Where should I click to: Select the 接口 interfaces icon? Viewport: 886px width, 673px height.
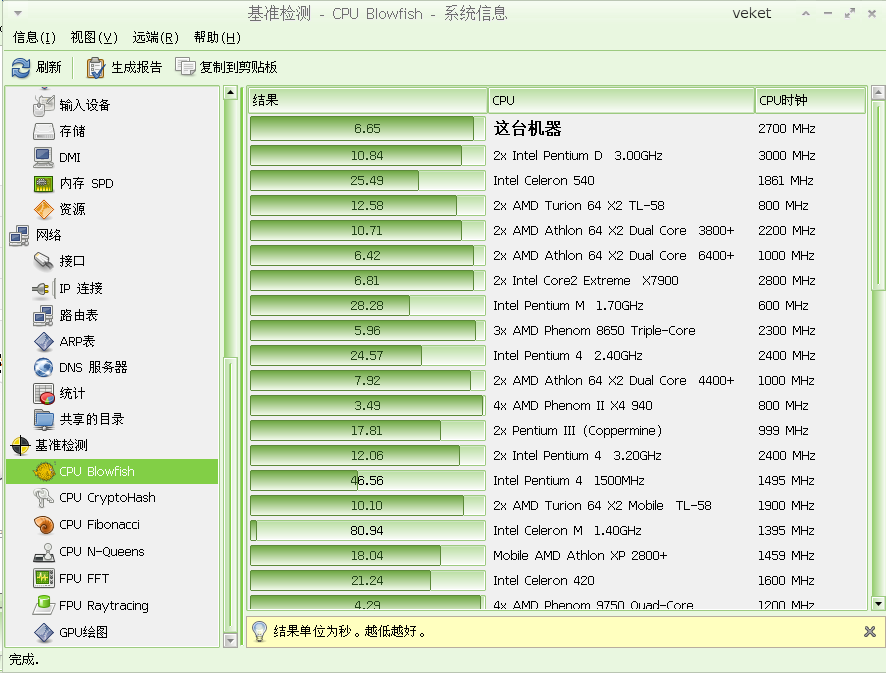(x=44, y=261)
